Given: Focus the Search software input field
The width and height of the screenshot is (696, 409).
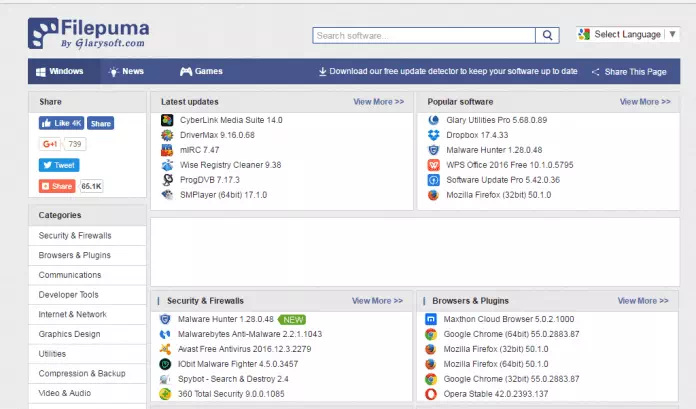Looking at the screenshot, I should pyautogui.click(x=424, y=36).
